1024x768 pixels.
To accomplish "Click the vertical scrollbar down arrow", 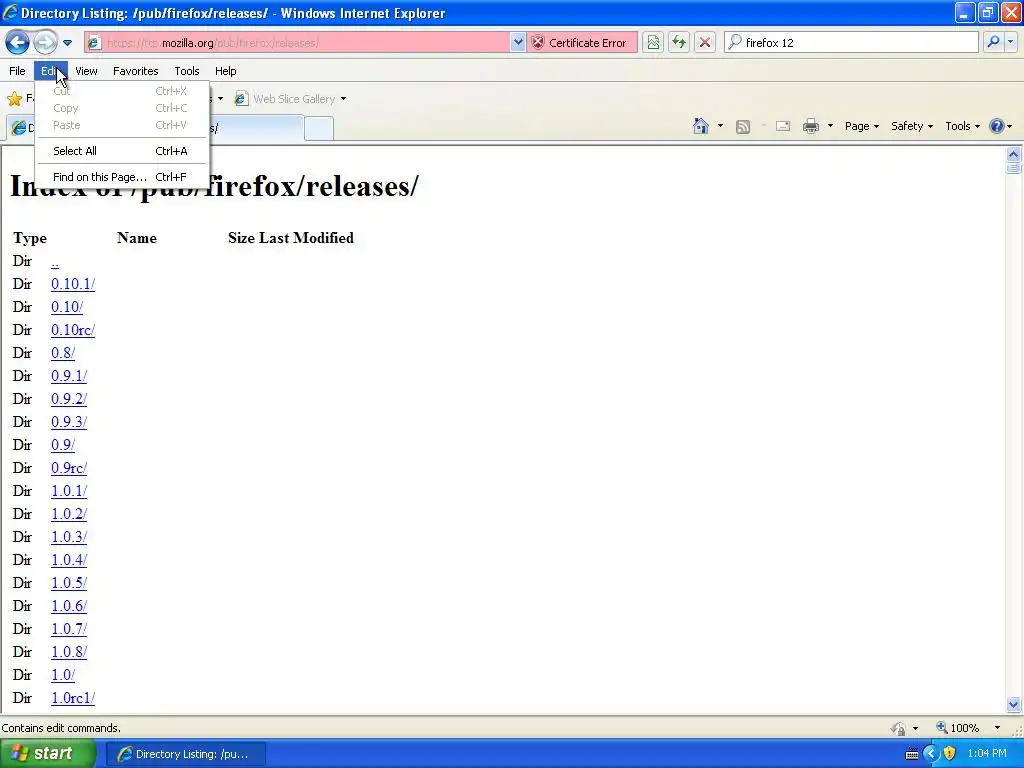I will 1014,704.
